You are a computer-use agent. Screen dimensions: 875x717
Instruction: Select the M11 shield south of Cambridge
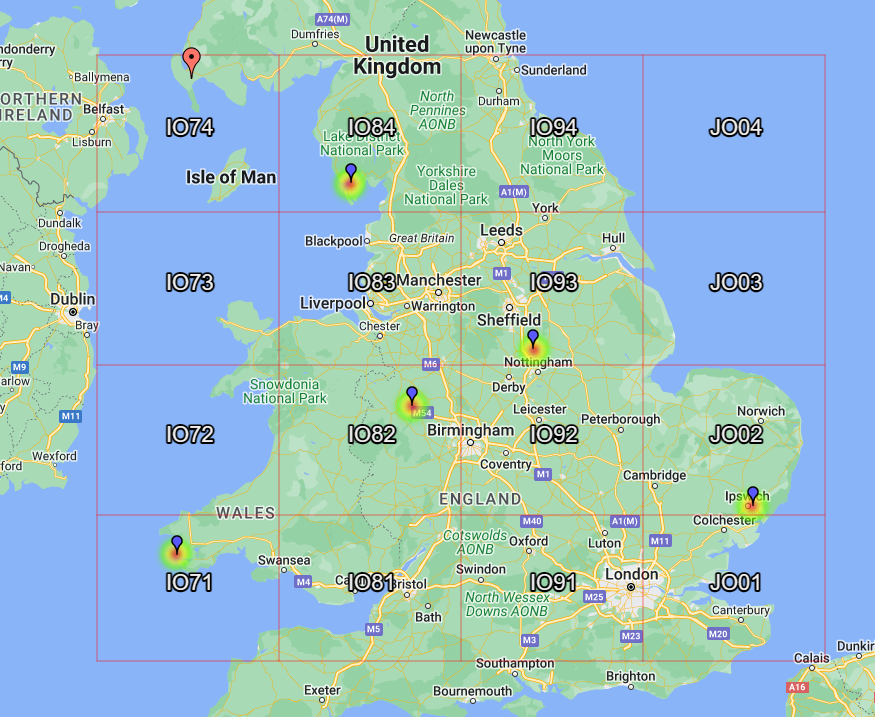[x=660, y=540]
